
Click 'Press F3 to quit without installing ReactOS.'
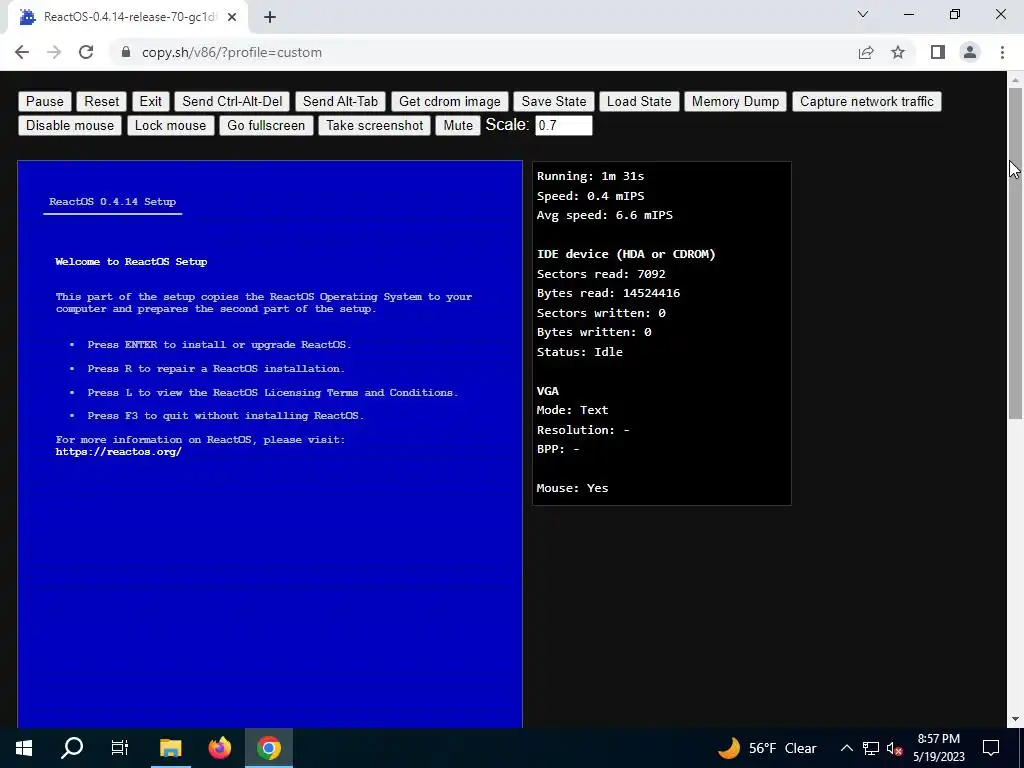[x=226, y=416]
